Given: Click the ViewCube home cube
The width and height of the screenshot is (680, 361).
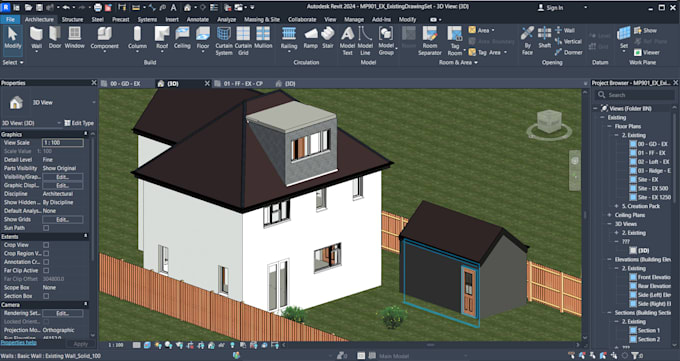Looking at the screenshot, I should (549, 121).
